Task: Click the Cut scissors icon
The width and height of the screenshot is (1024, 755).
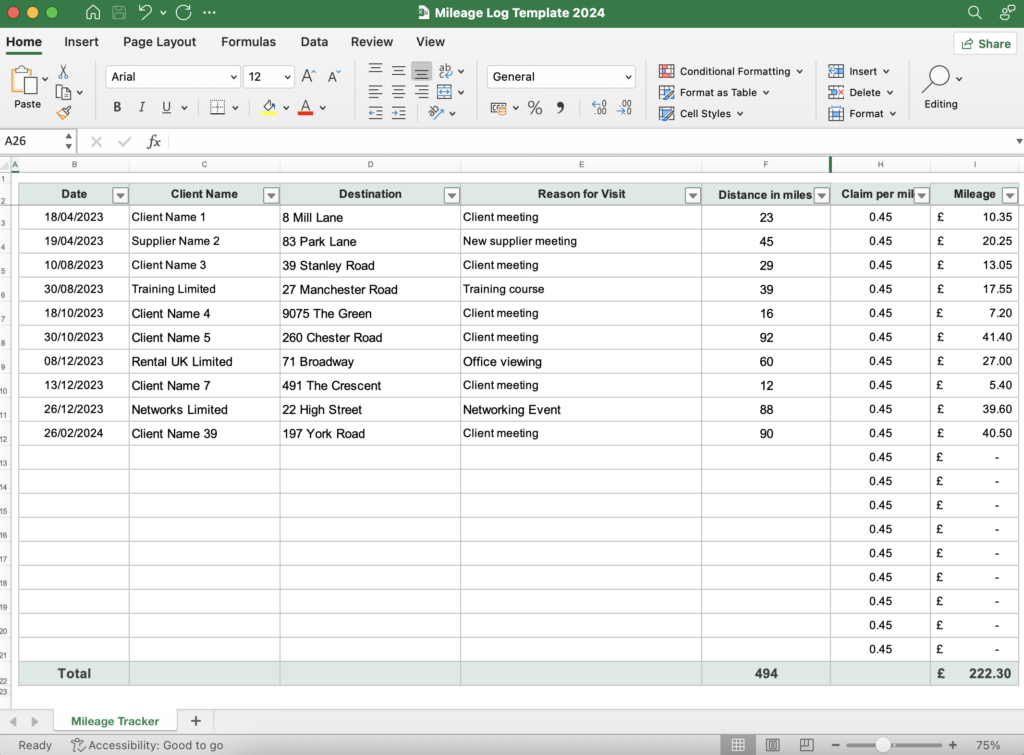Action: [x=63, y=72]
